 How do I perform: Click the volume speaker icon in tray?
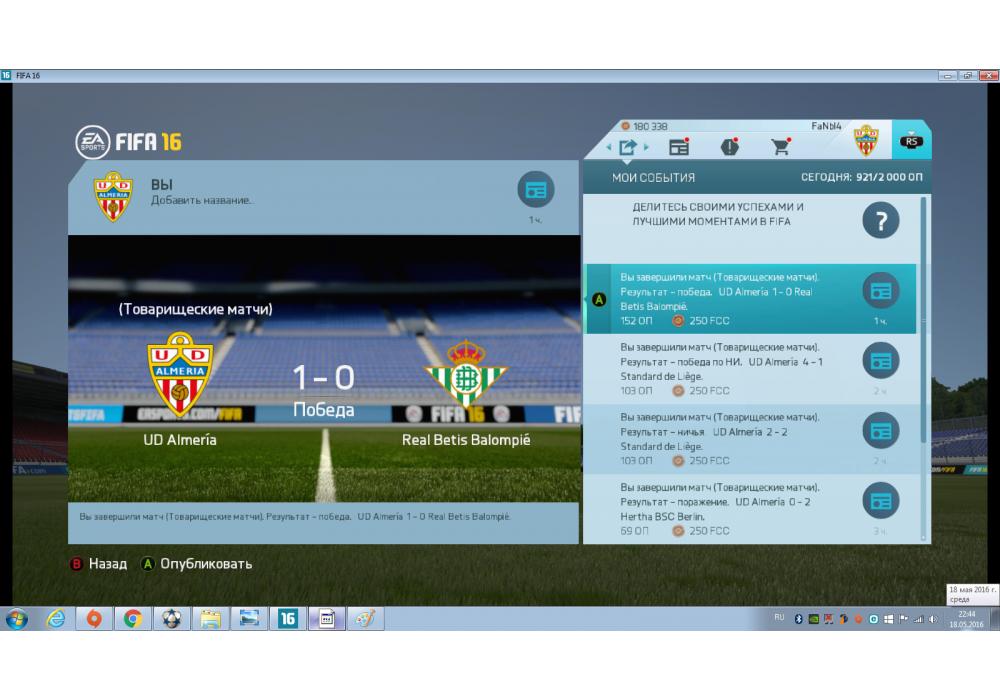933,619
